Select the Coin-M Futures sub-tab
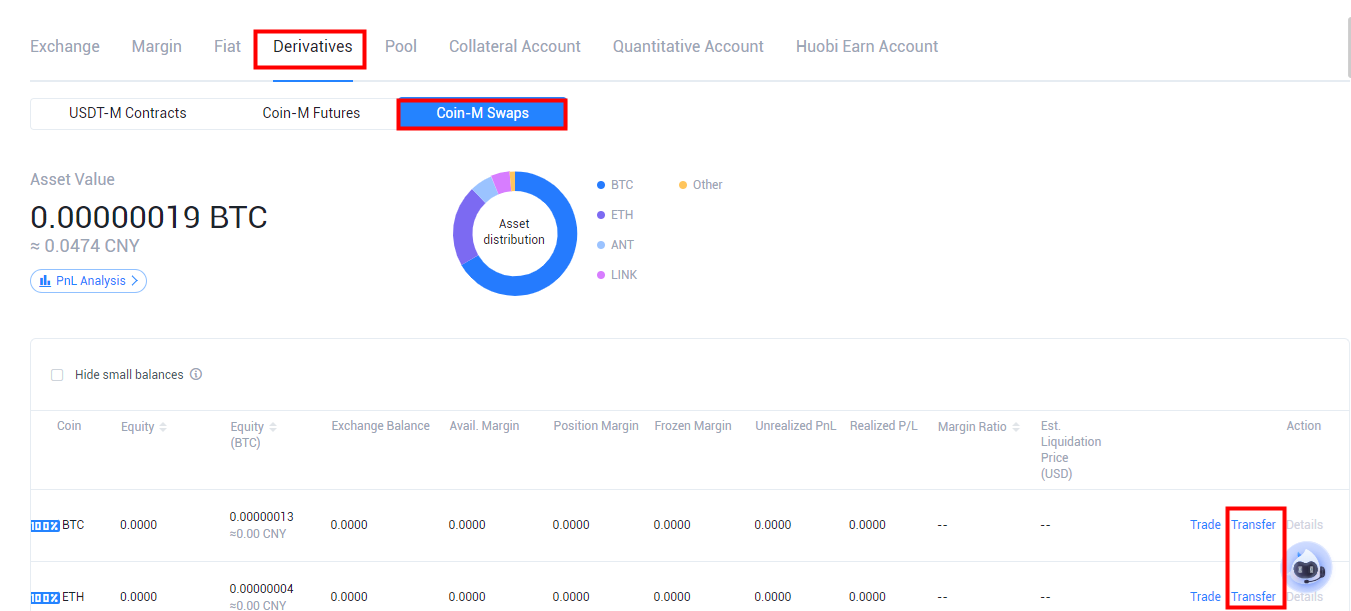The width and height of the screenshot is (1351, 611). [x=311, y=113]
